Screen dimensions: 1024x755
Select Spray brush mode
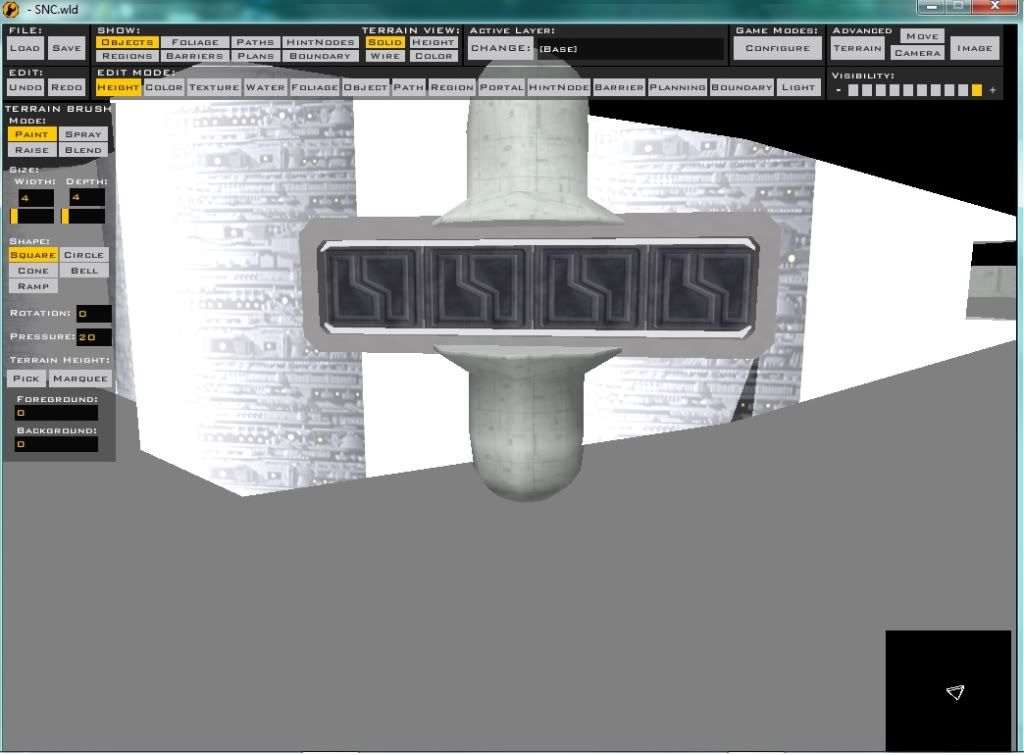click(84, 134)
